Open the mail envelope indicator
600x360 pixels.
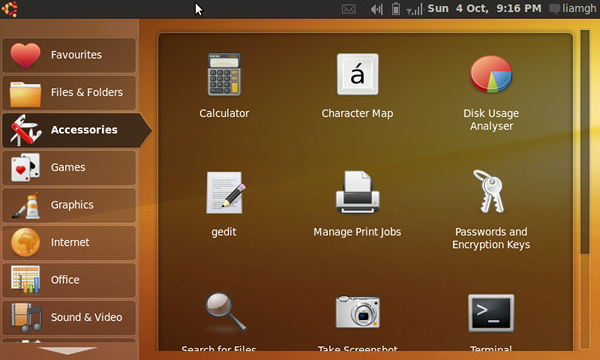(349, 9)
